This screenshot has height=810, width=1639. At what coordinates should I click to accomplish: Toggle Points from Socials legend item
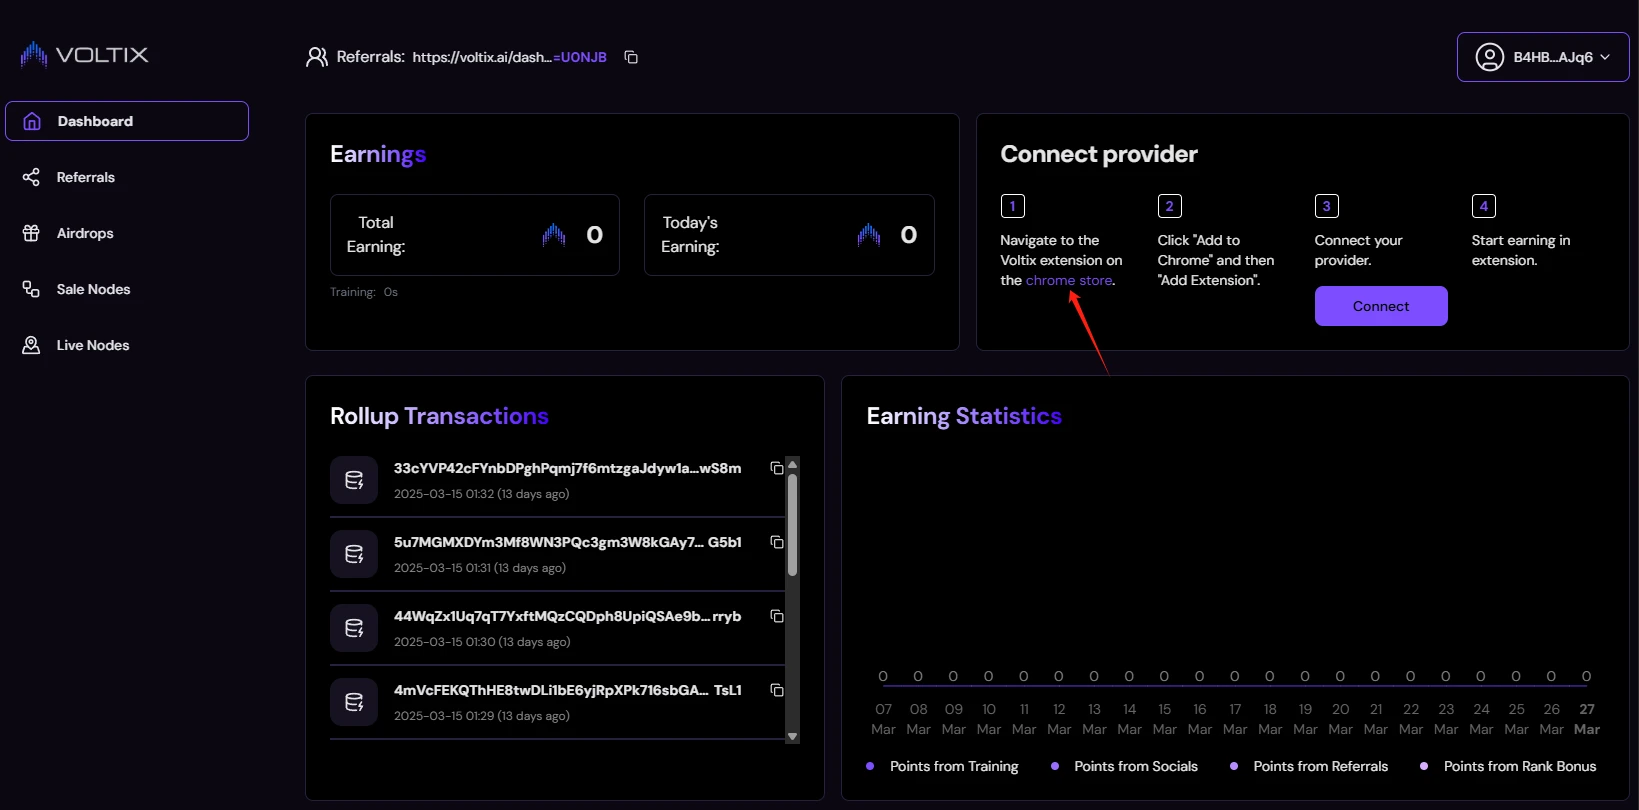pyautogui.click(x=1124, y=766)
